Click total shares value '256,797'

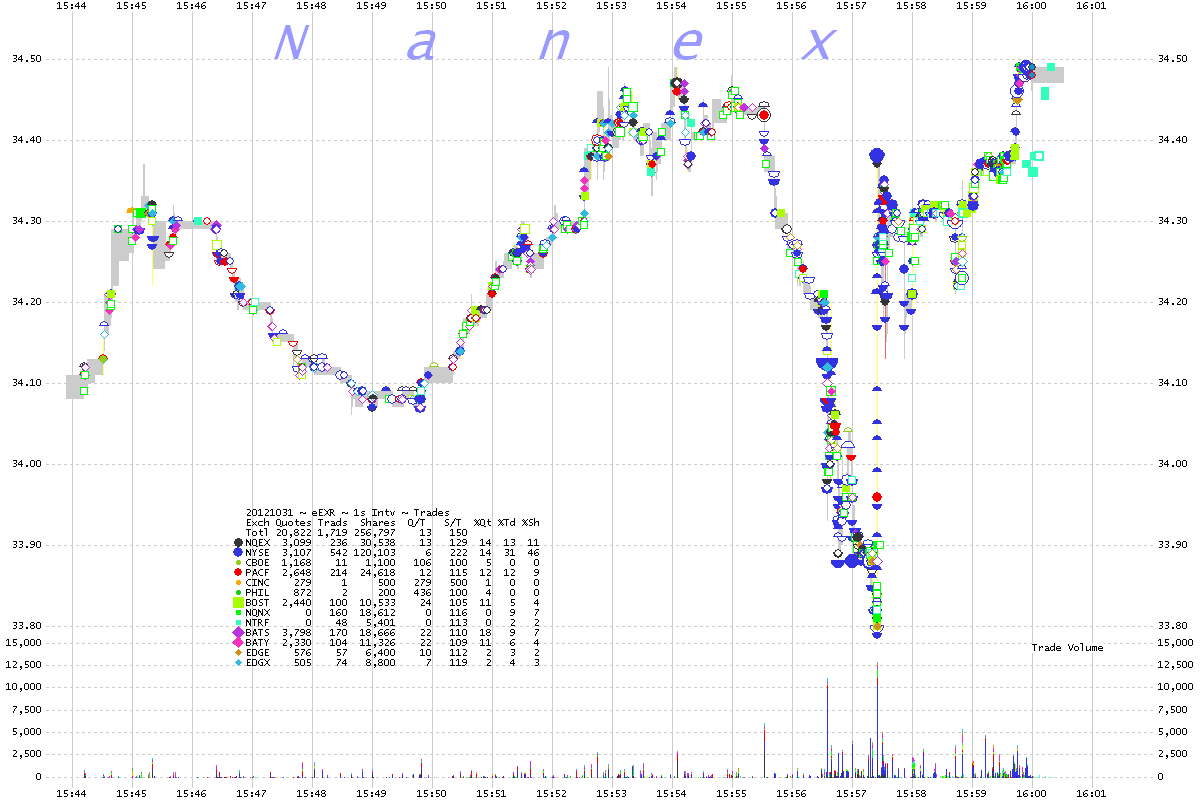[375, 532]
